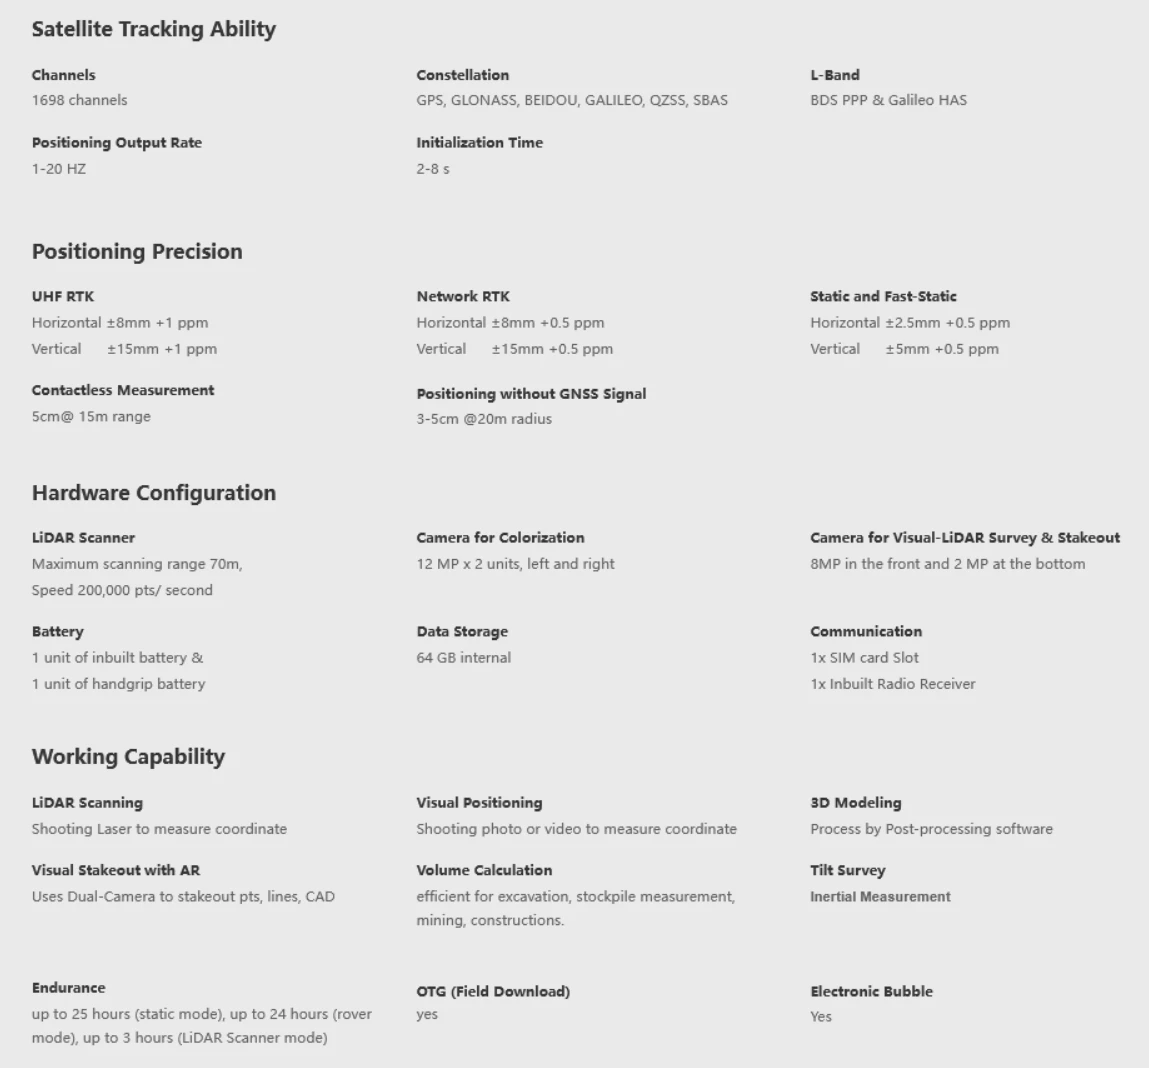Click the Satellite Tracking Ability heading
This screenshot has width=1149, height=1068.
click(x=153, y=29)
